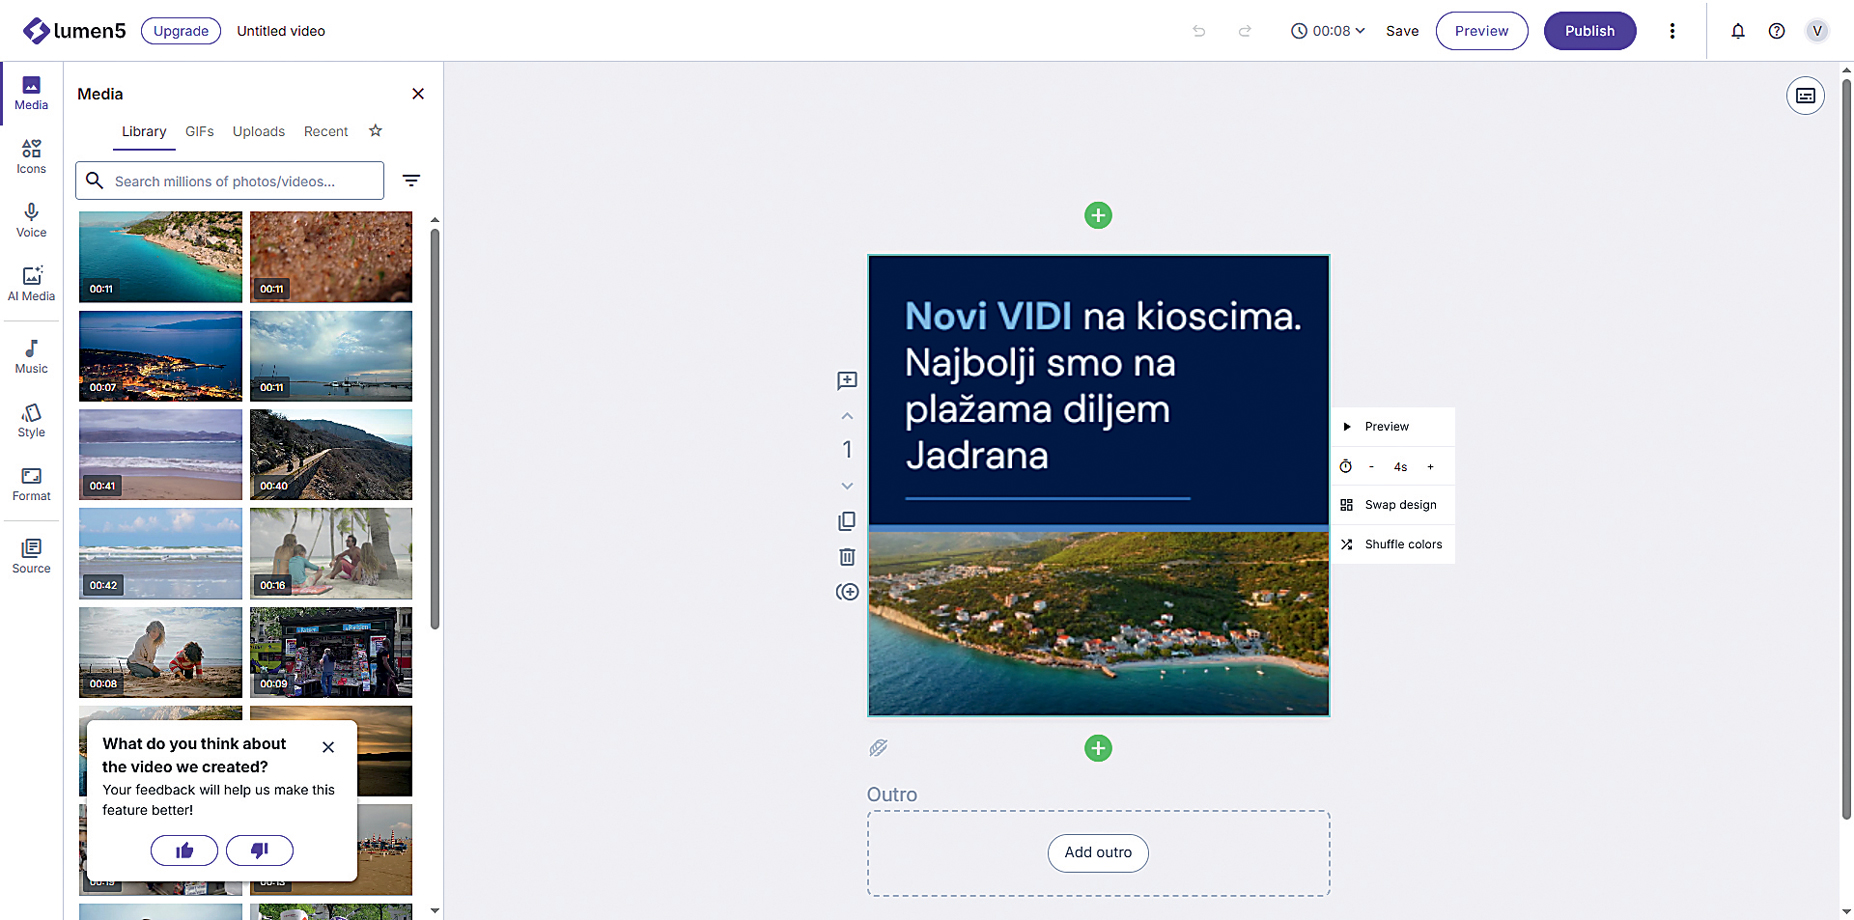The image size is (1854, 920).
Task: Select the 00:07 night coastal city clip
Action: (x=160, y=356)
